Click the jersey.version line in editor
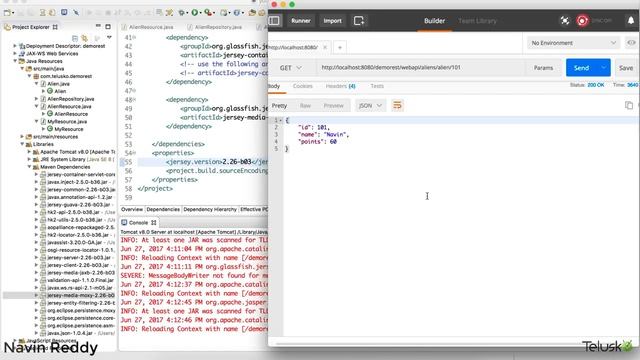The height and width of the screenshot is (360, 640). pos(202,162)
